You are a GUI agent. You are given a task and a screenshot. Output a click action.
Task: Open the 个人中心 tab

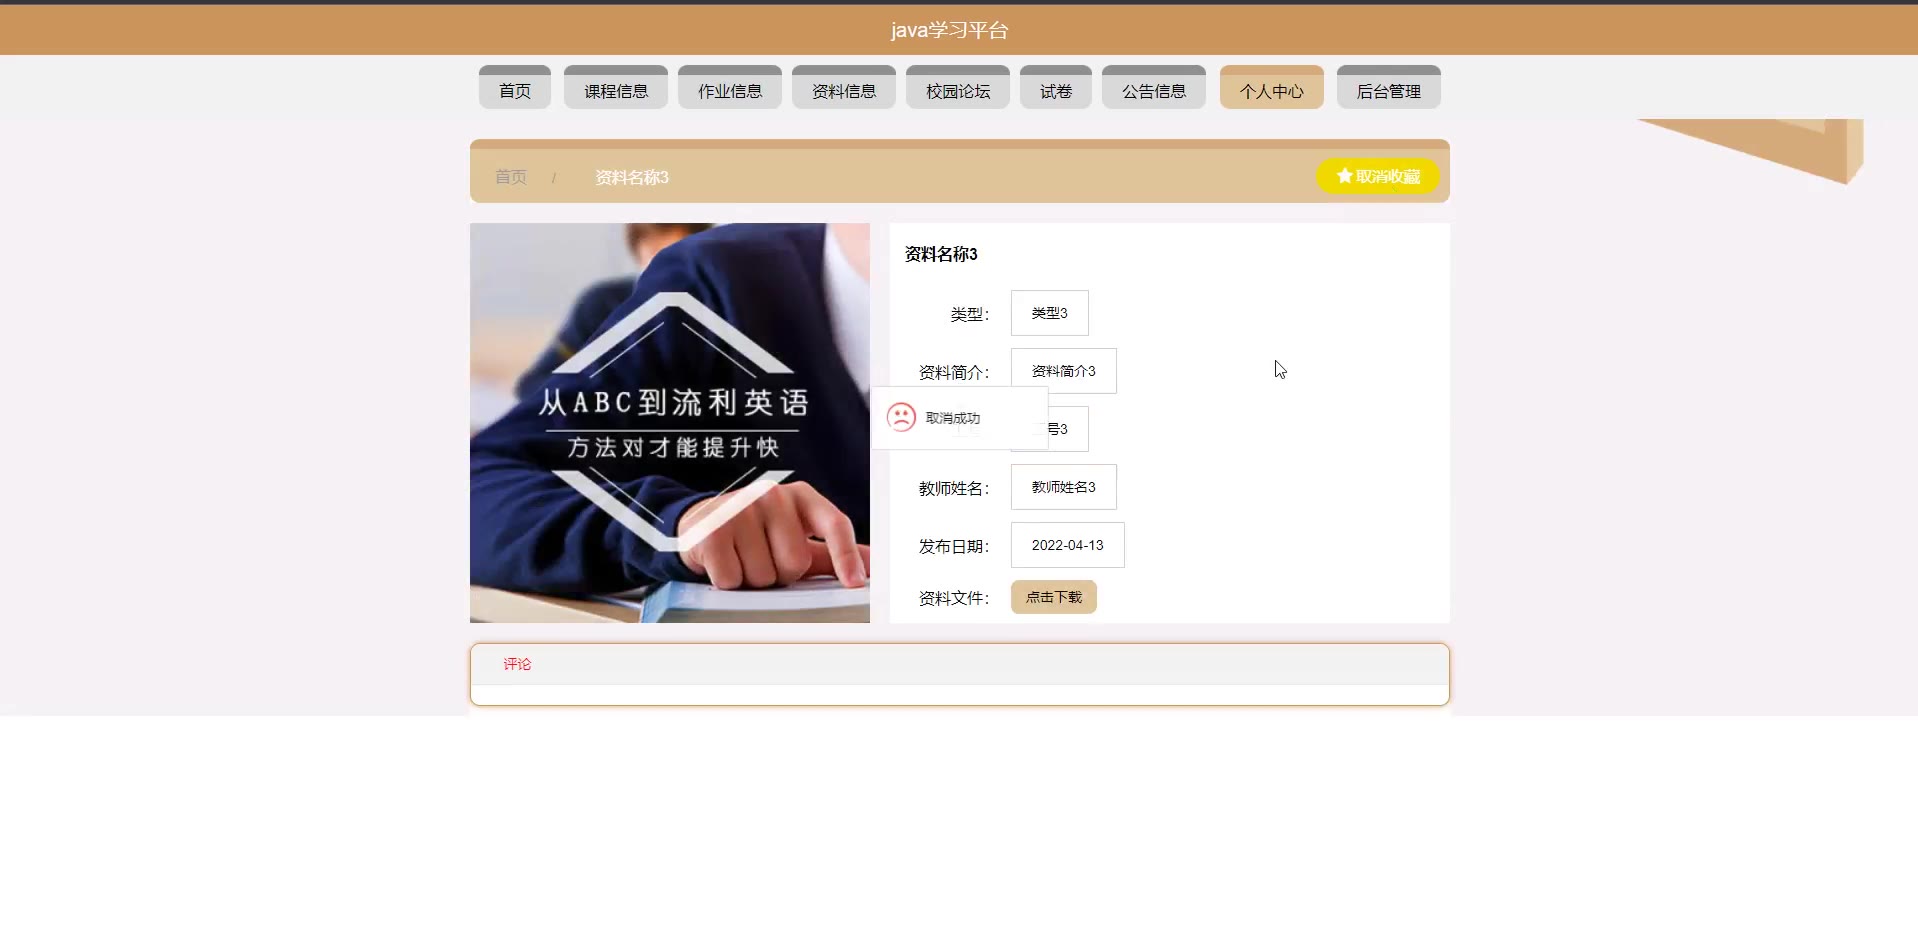click(1272, 87)
